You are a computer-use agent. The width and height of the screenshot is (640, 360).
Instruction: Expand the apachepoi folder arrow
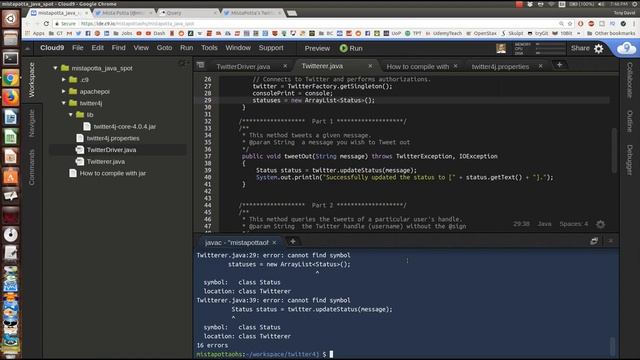64,91
